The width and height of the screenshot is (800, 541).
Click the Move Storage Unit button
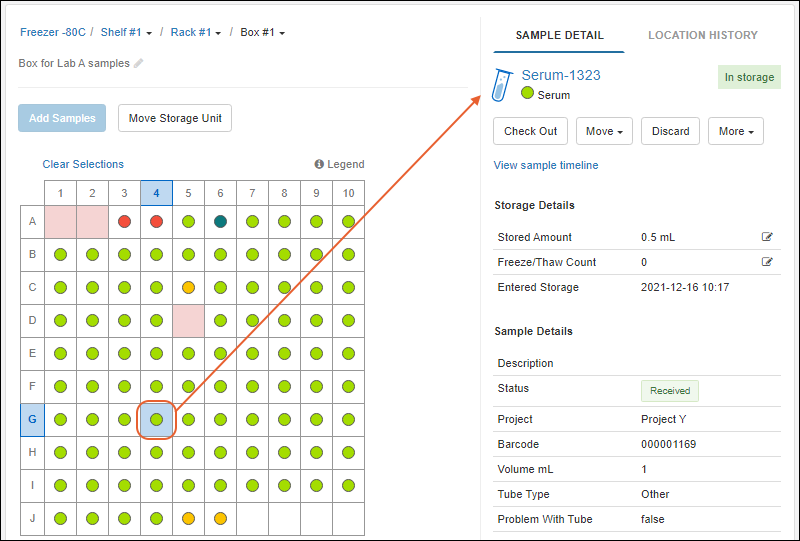click(x=175, y=118)
